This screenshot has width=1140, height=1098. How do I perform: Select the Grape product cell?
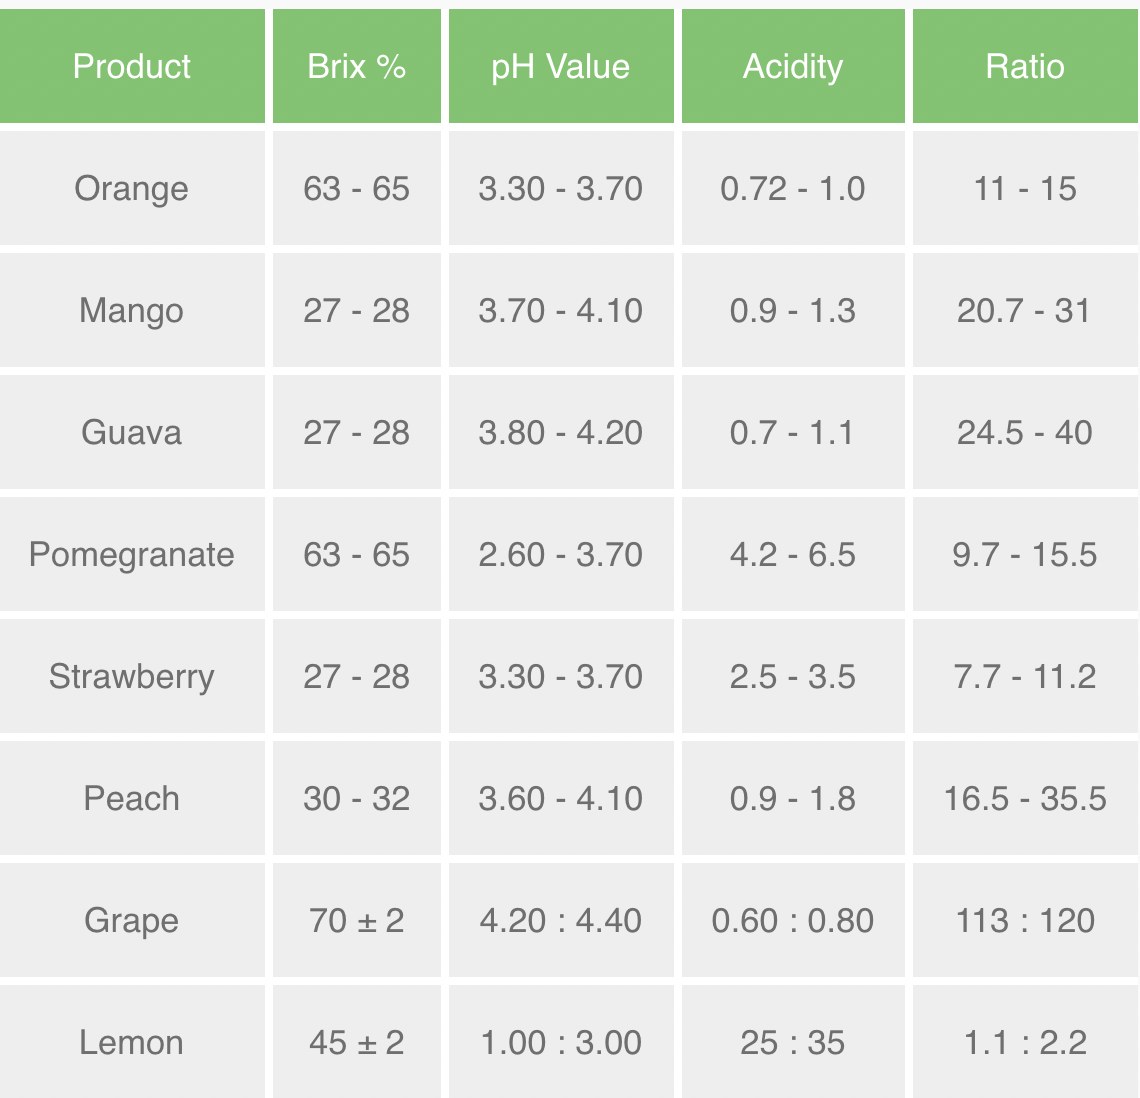pos(132,920)
